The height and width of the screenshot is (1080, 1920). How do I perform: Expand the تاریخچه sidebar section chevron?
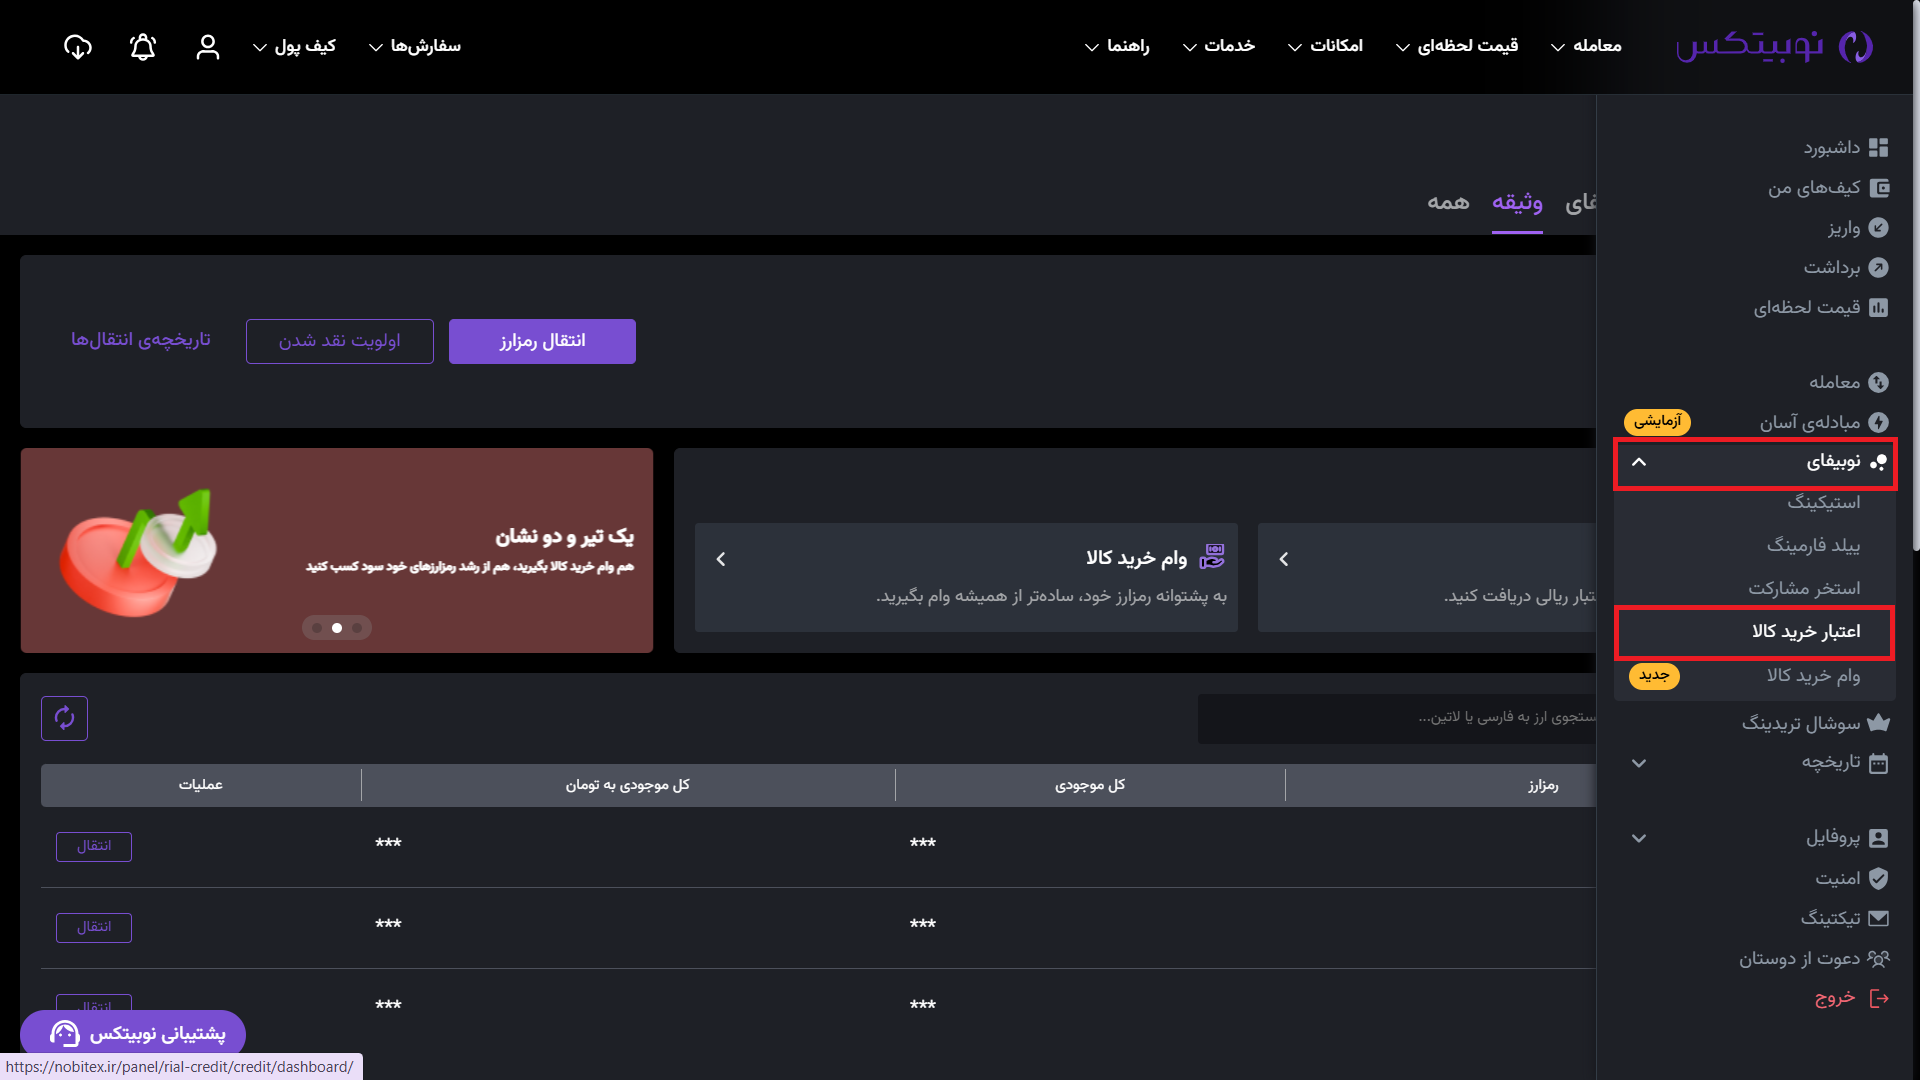coord(1639,763)
